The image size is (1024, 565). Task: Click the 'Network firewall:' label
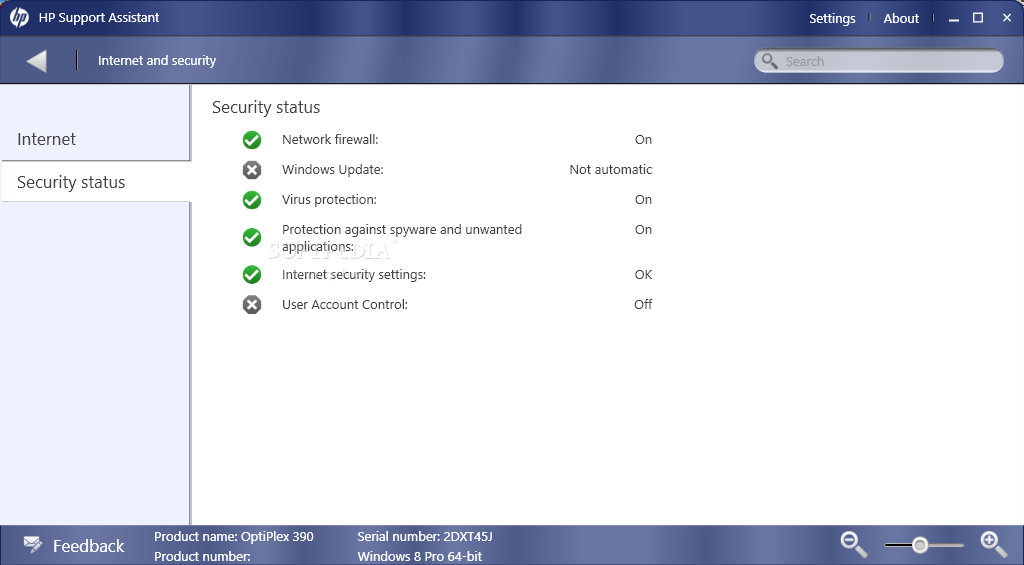point(330,139)
